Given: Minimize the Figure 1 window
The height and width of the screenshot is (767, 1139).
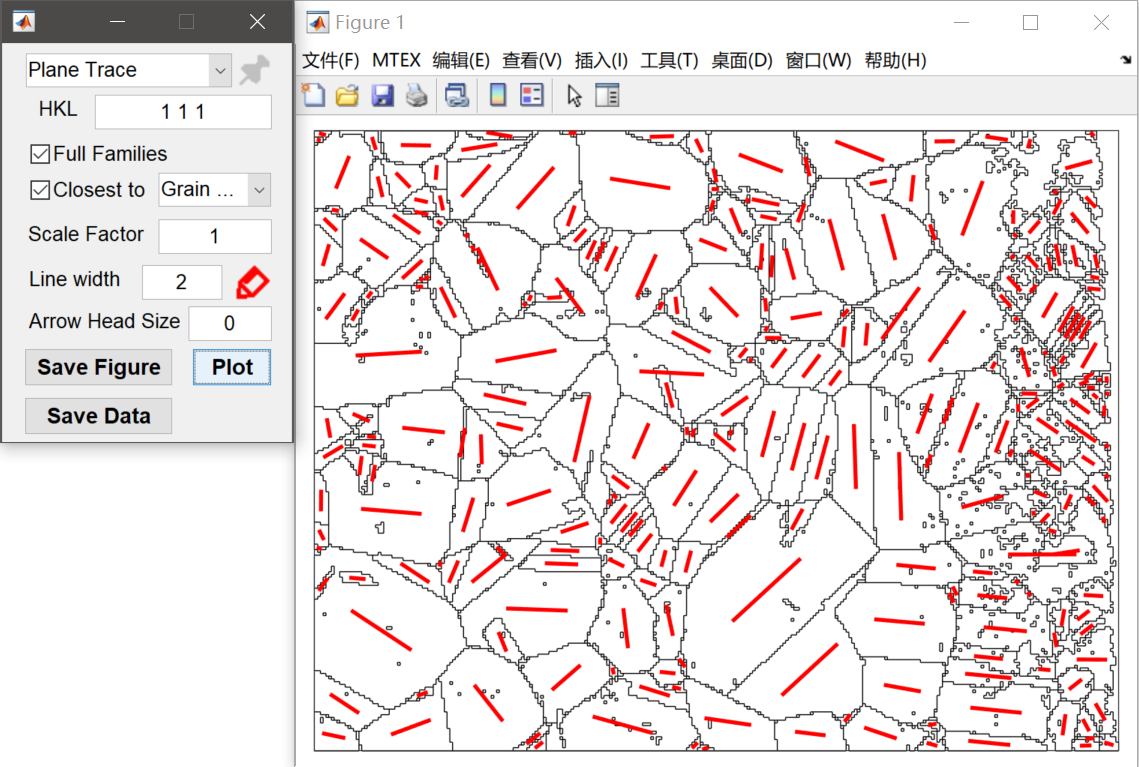Looking at the screenshot, I should click(961, 23).
